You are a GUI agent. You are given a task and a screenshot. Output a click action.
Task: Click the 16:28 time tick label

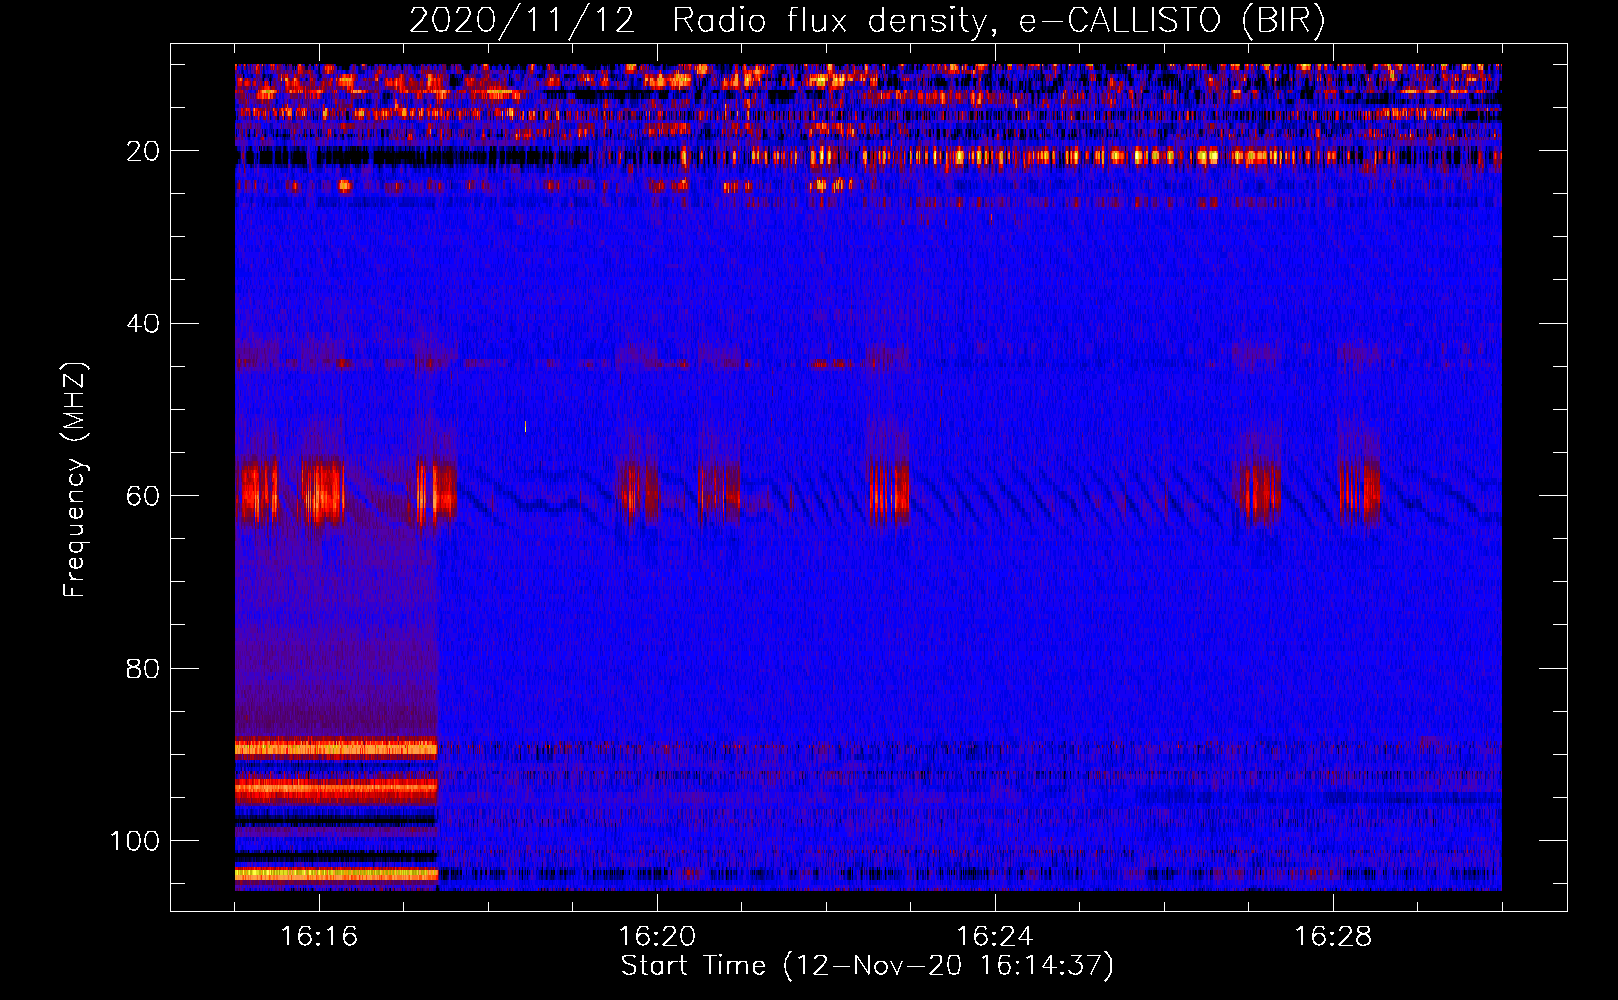pos(1333,937)
